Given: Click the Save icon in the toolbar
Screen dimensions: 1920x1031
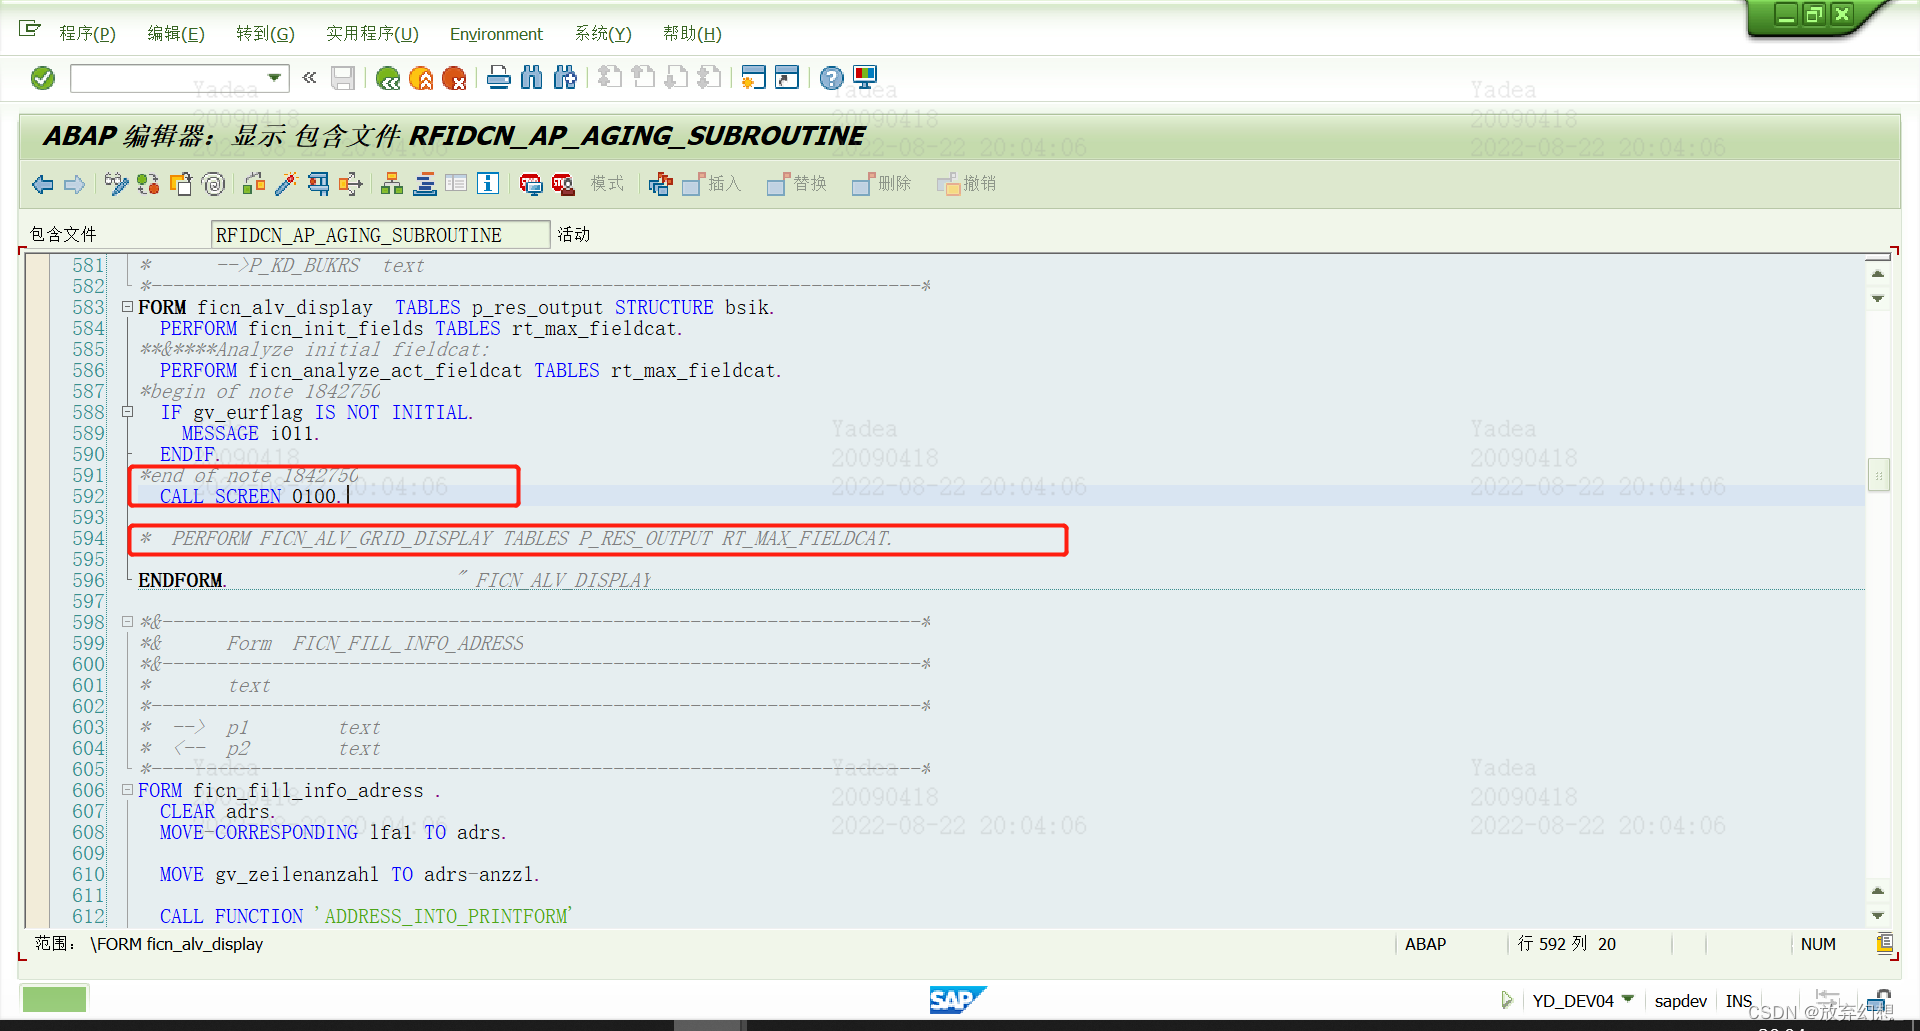Looking at the screenshot, I should 343,78.
